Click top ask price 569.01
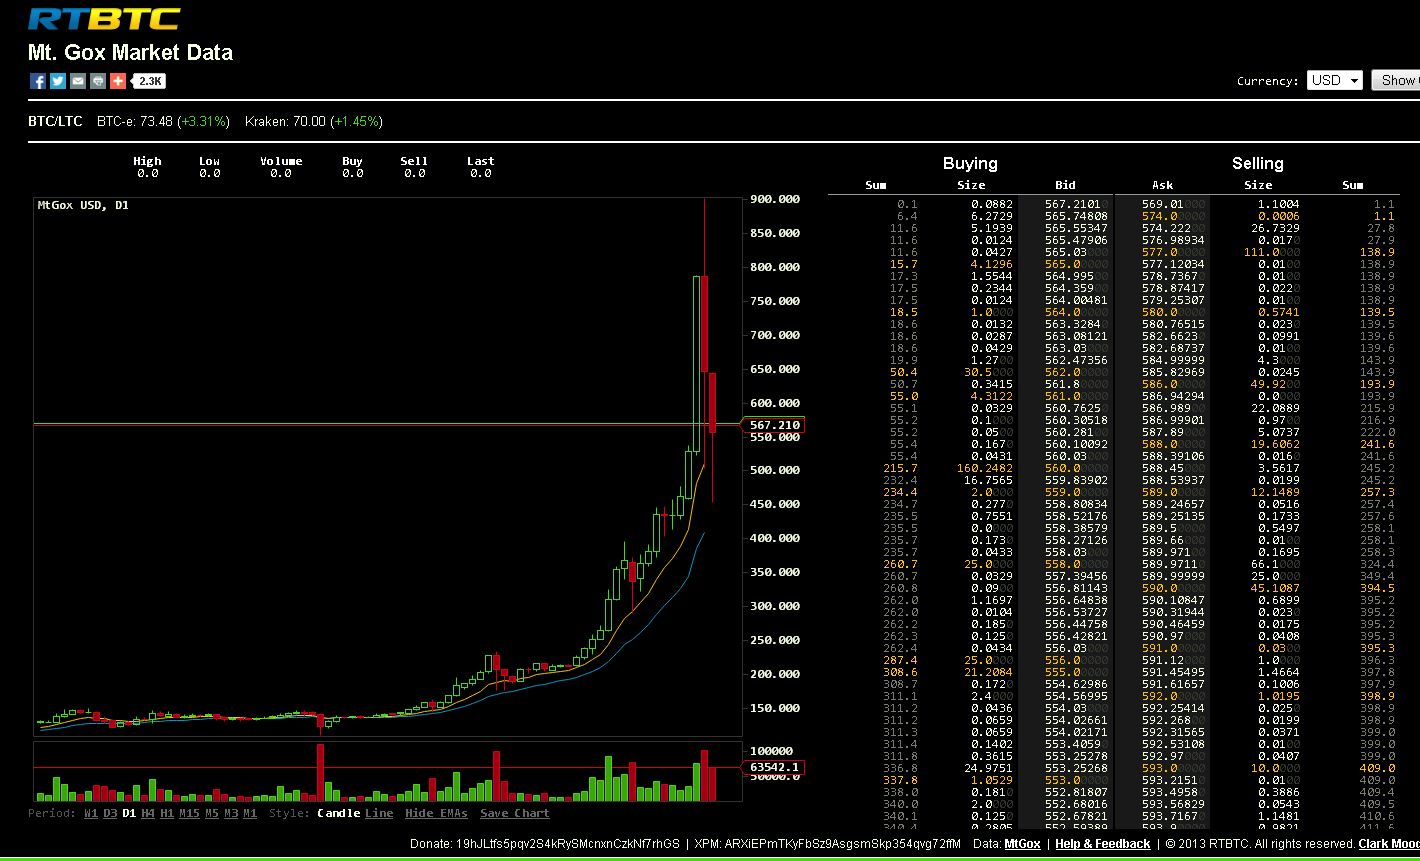Viewport: 1420px width, 861px height. tap(1175, 204)
